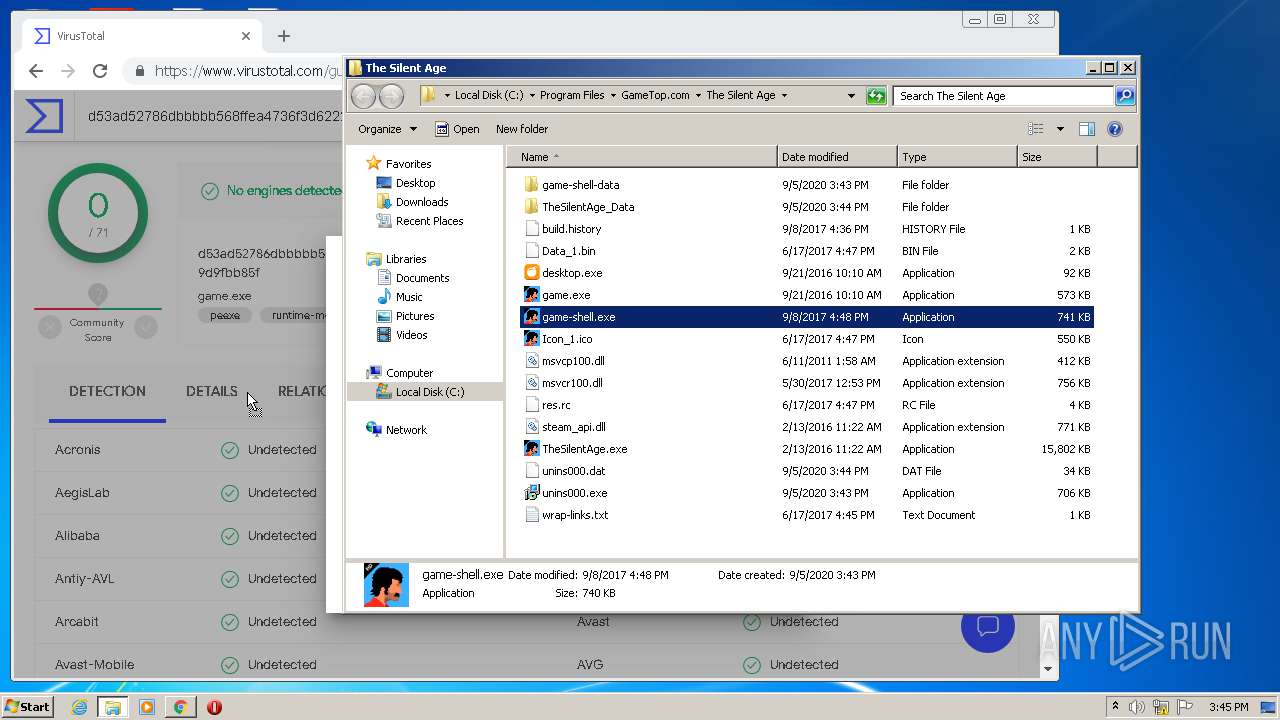The height and width of the screenshot is (720, 1280).
Task: Expand the GameTop.com breadcrumb arrow
Action: (698, 96)
